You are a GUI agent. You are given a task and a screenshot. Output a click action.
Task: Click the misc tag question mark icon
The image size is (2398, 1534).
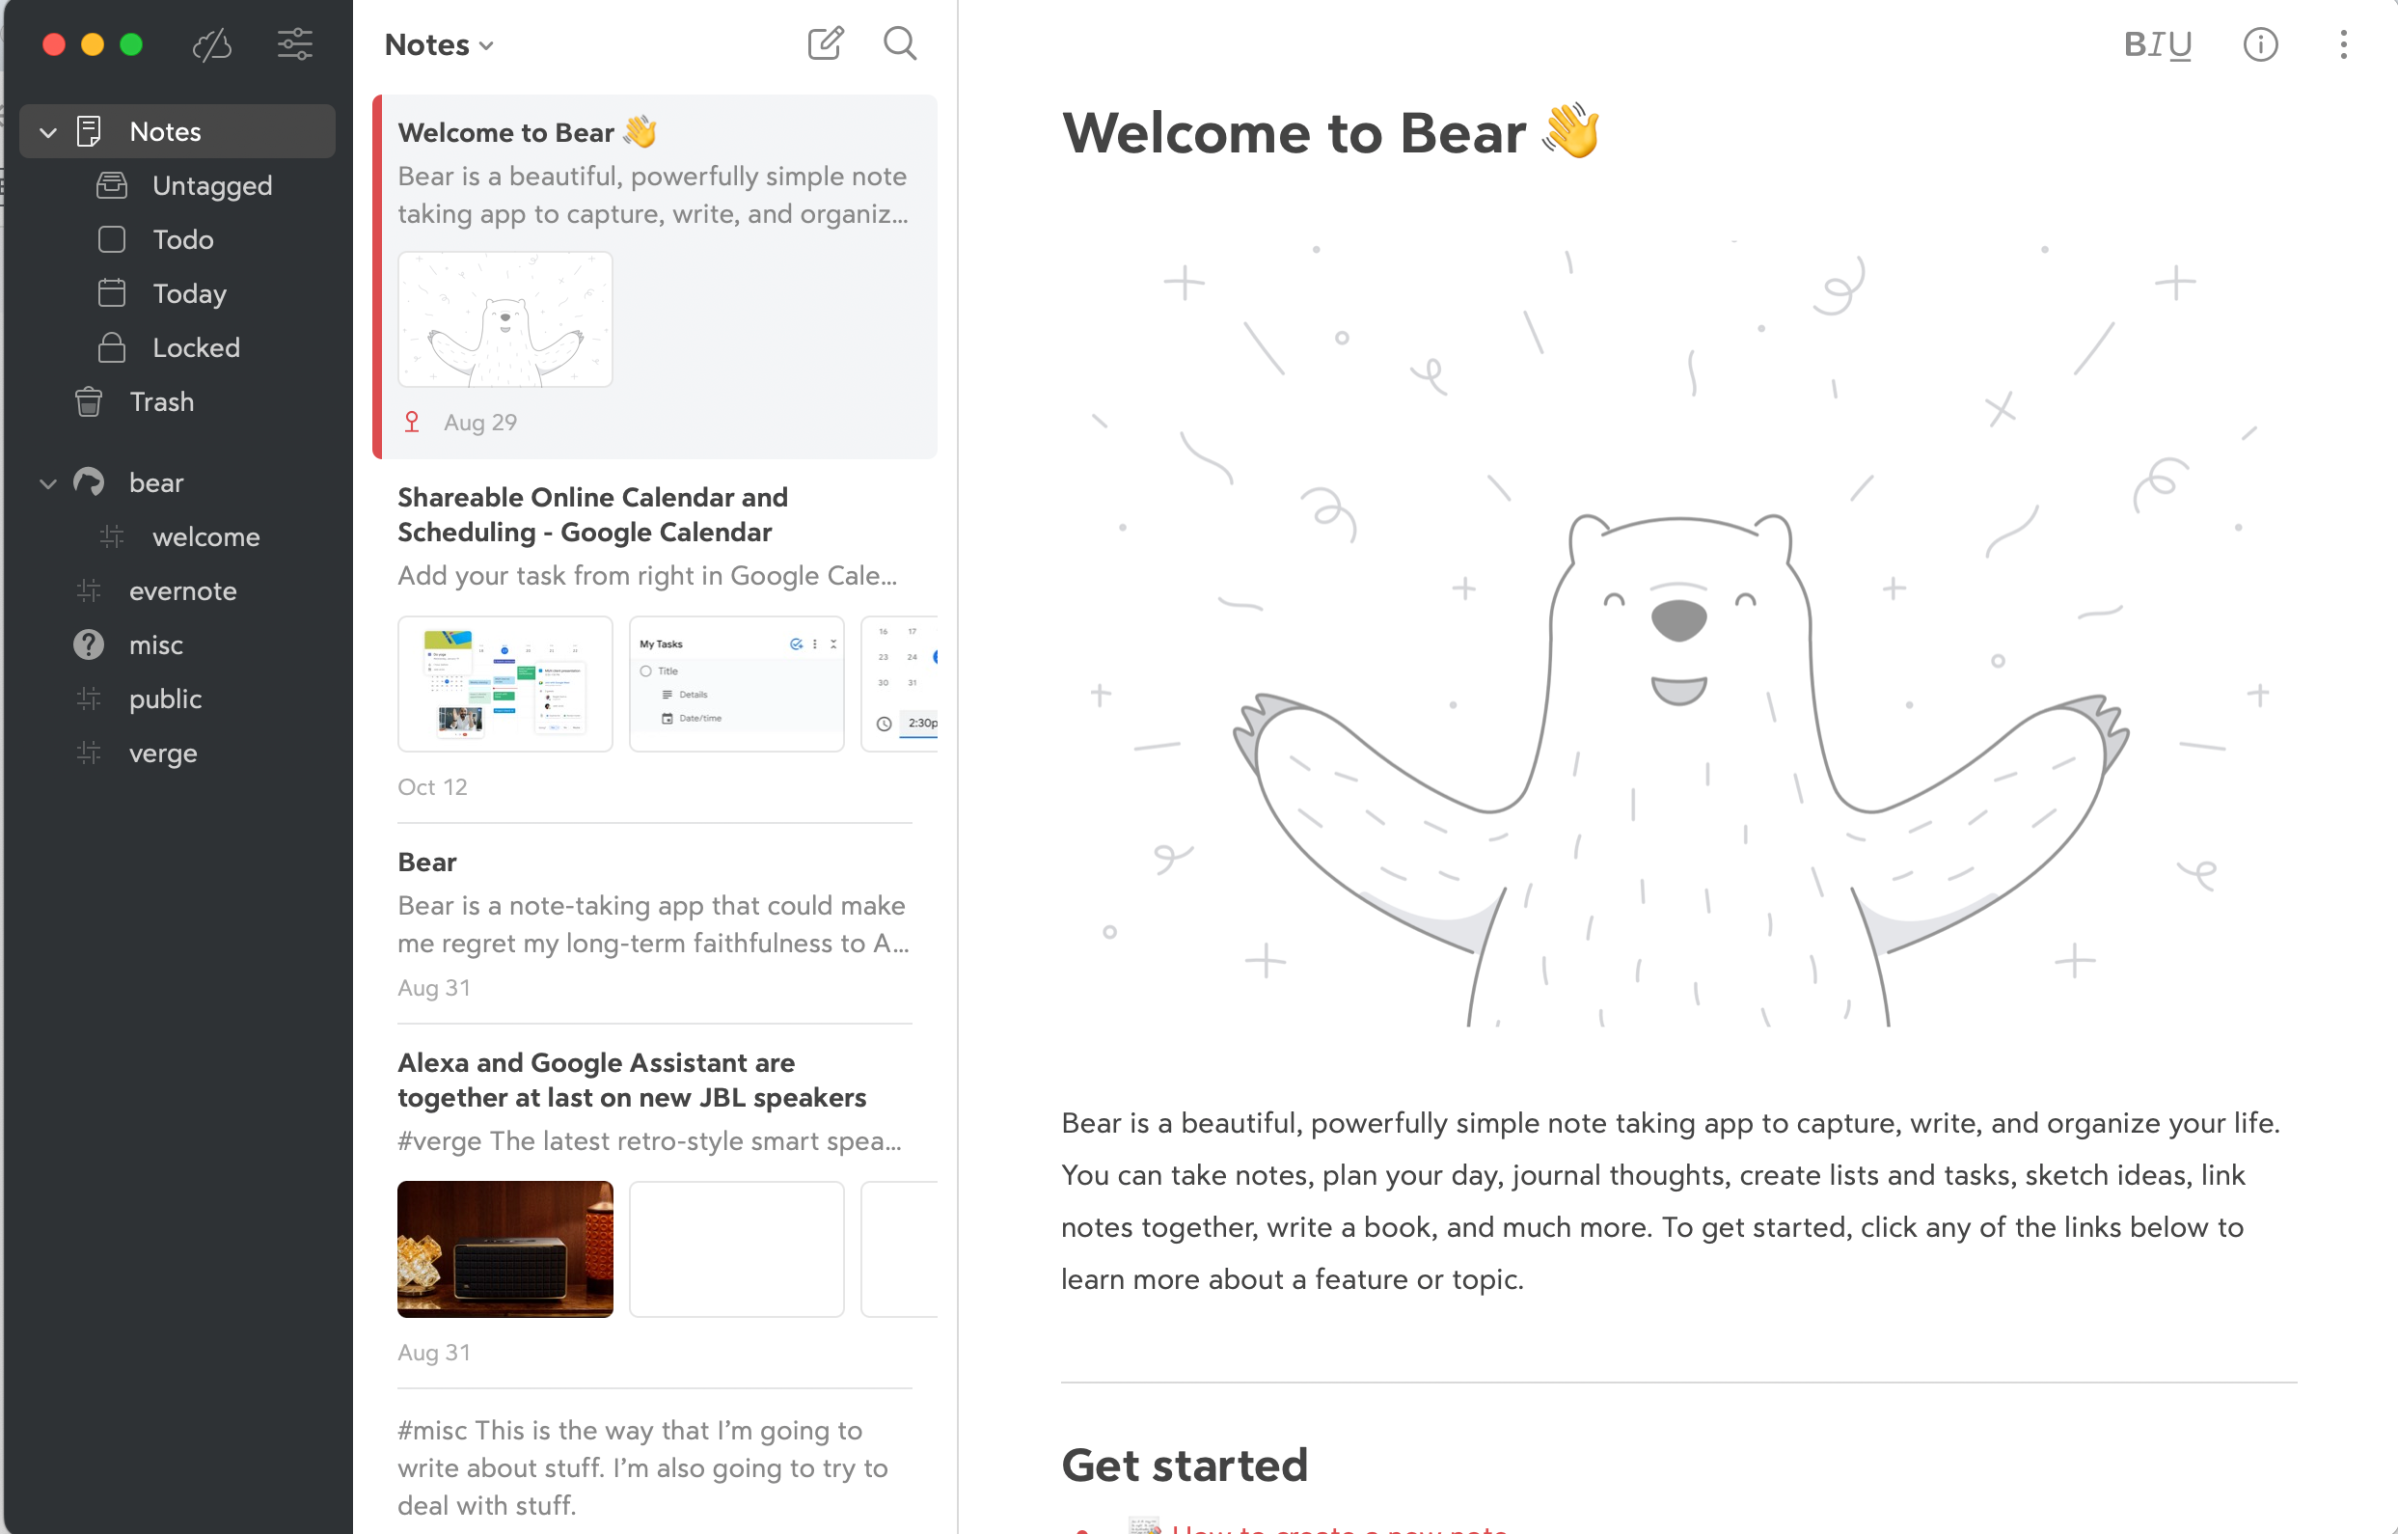pos(89,644)
